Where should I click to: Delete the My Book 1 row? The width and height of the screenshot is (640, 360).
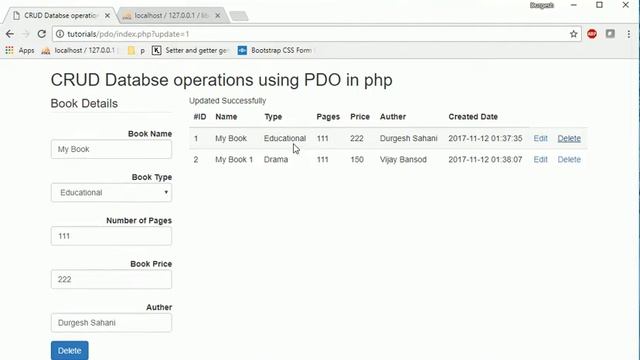click(569, 160)
